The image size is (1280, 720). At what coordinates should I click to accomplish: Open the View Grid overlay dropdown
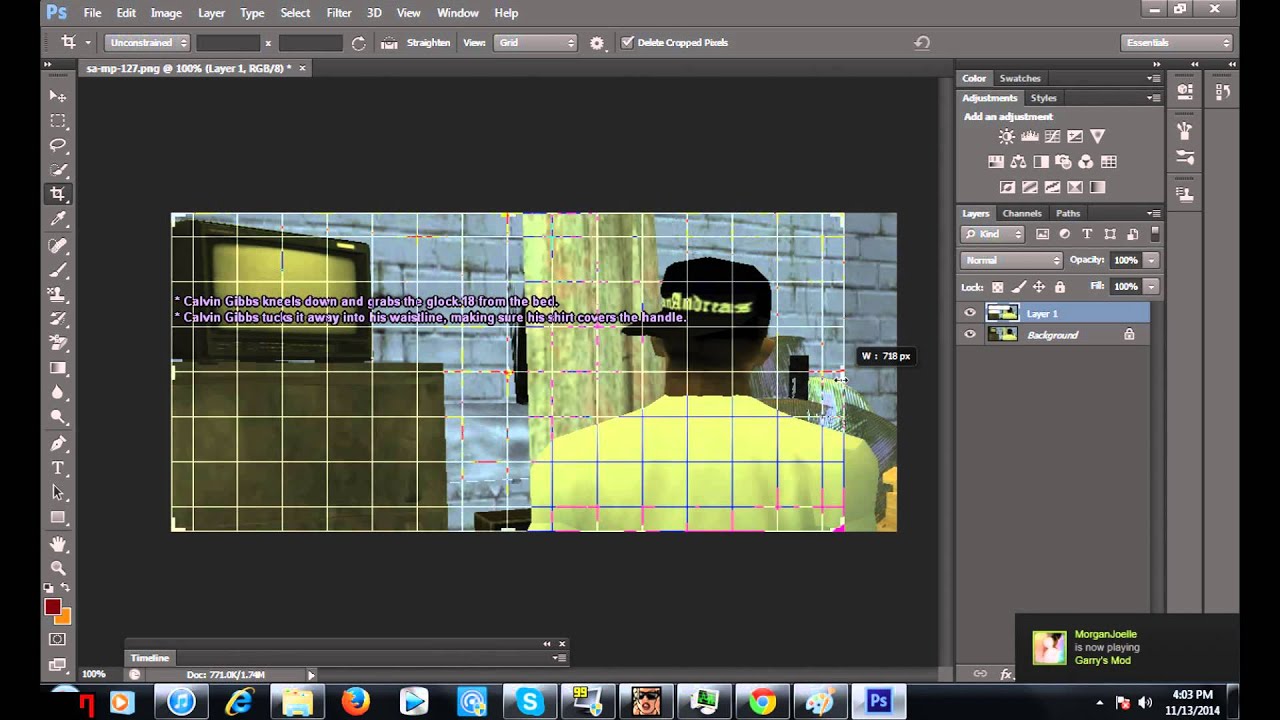pos(536,43)
